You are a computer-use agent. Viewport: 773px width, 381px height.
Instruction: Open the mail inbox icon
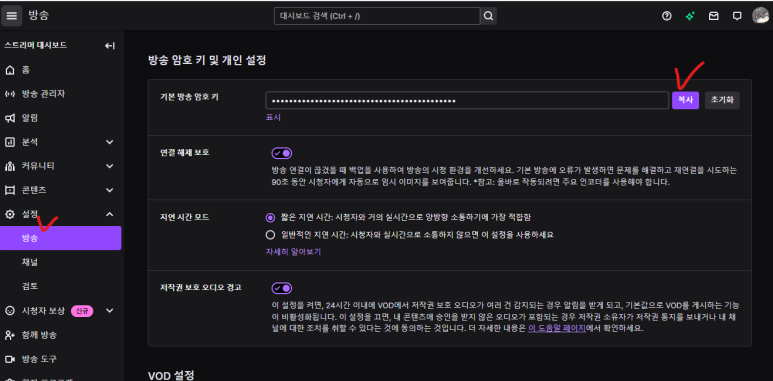(713, 16)
